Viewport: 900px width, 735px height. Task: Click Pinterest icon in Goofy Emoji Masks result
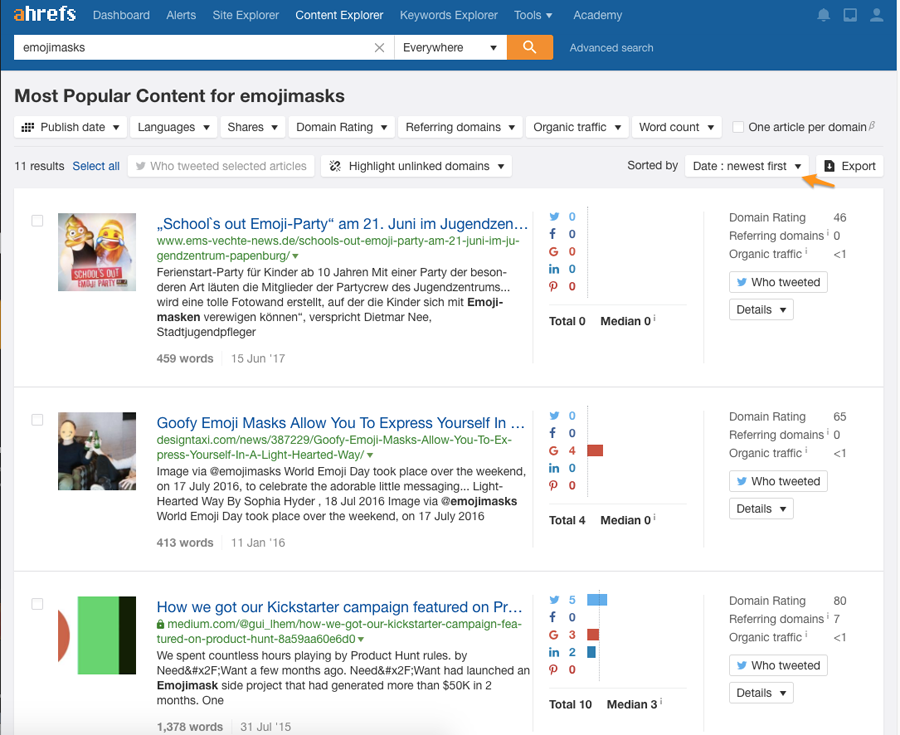[x=555, y=486]
